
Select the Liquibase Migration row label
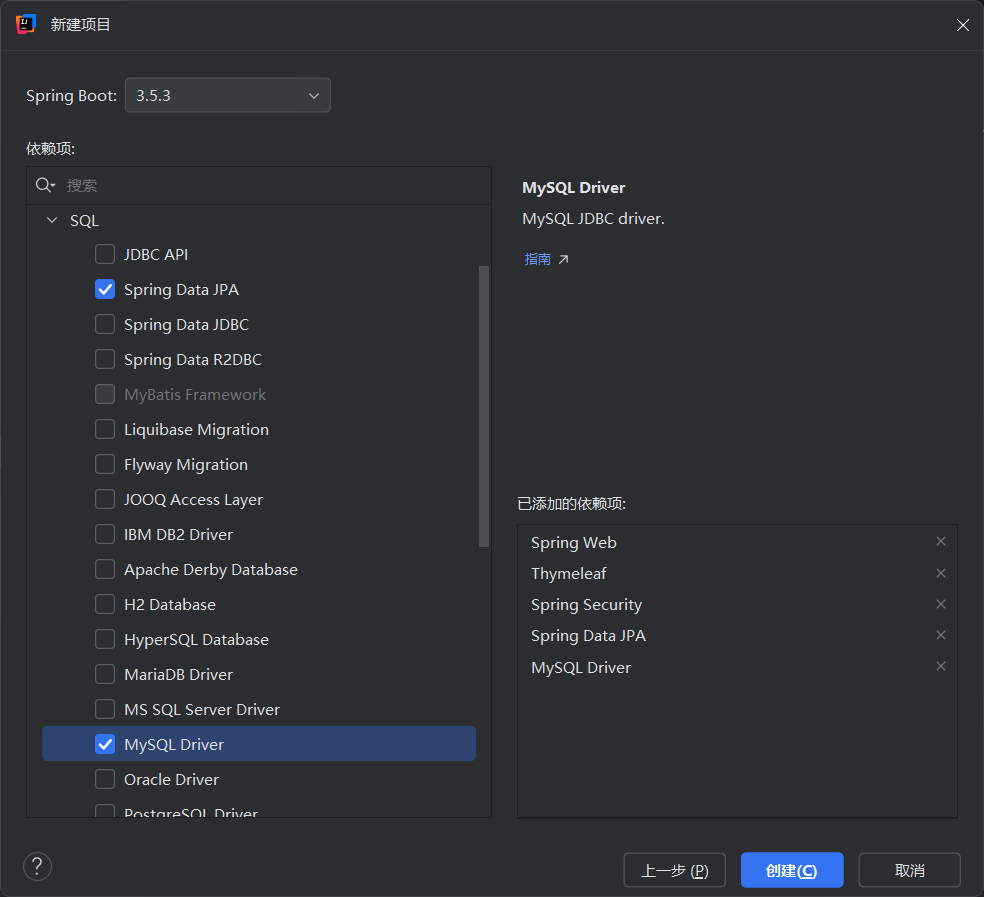point(196,430)
